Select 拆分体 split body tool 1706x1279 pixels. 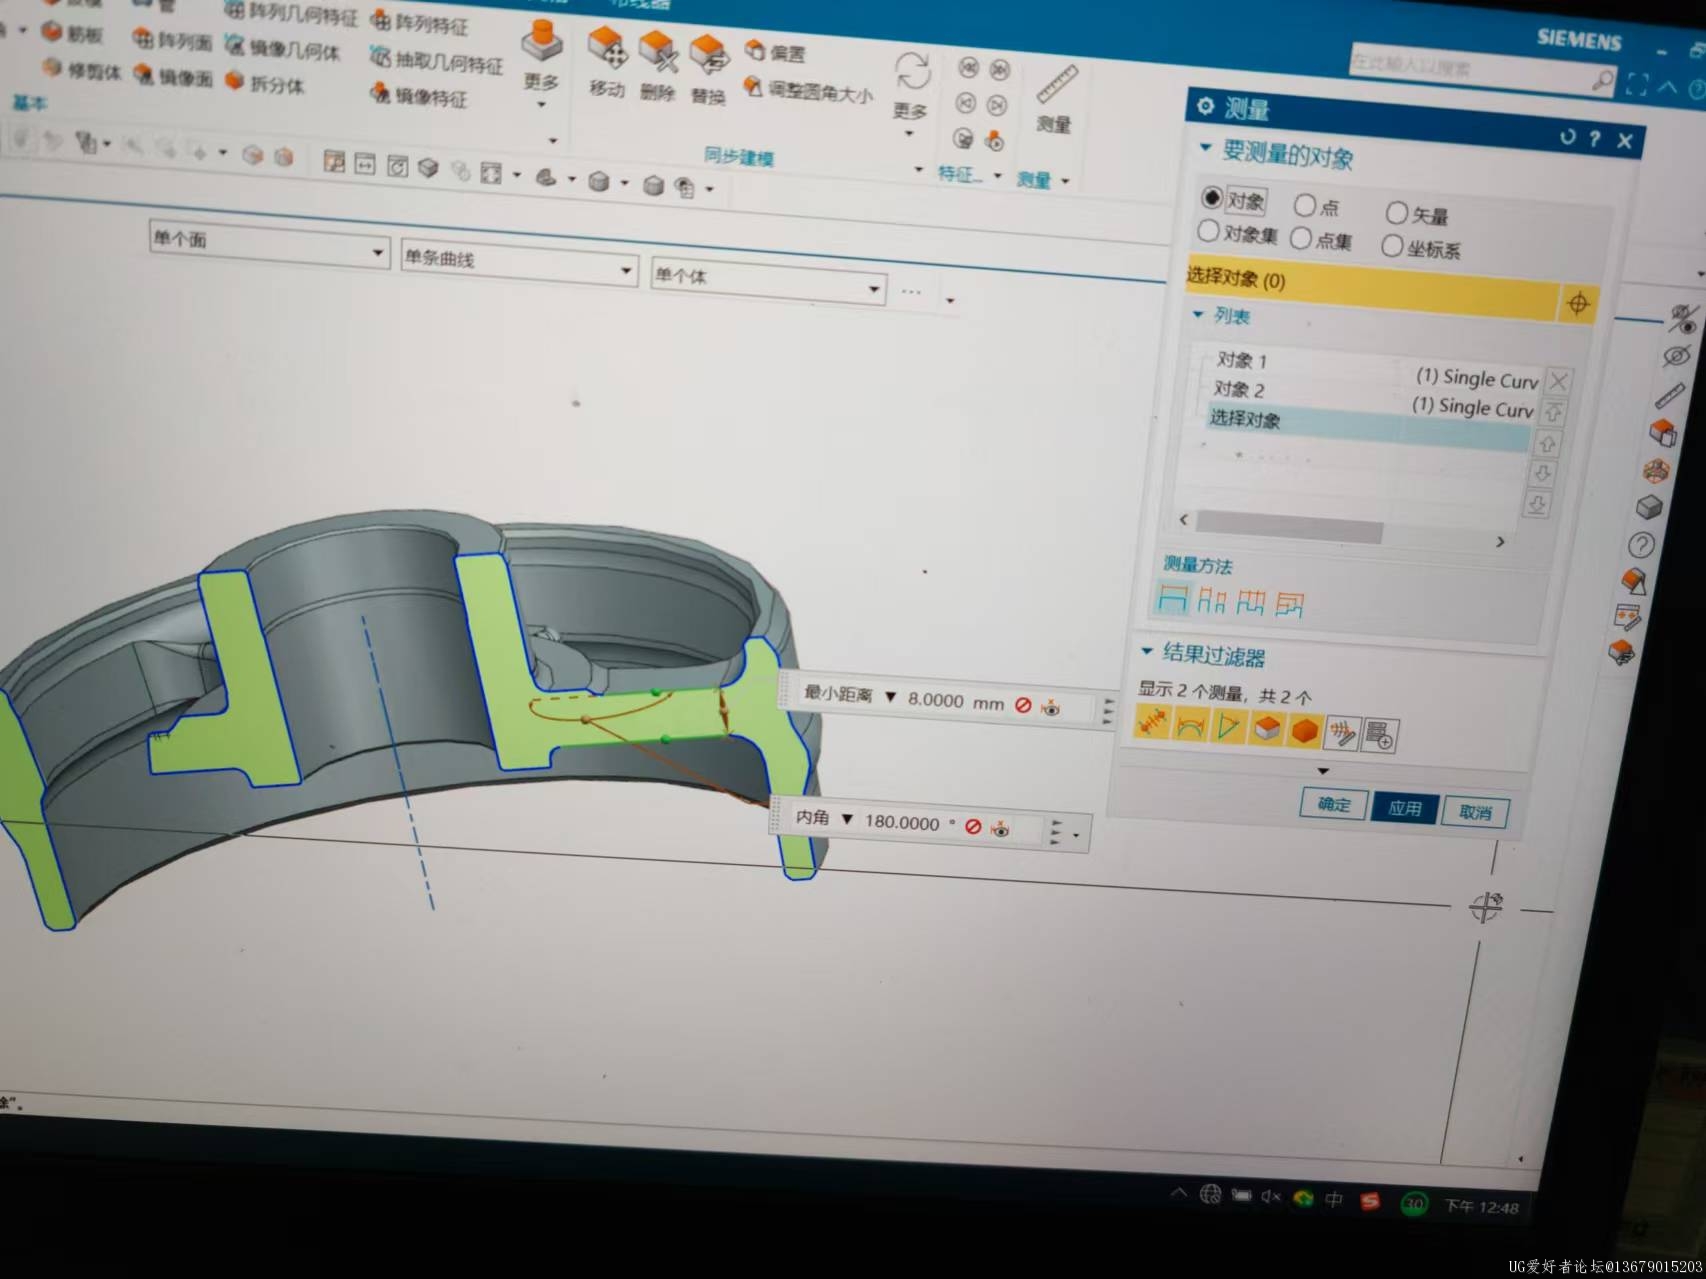265,83
